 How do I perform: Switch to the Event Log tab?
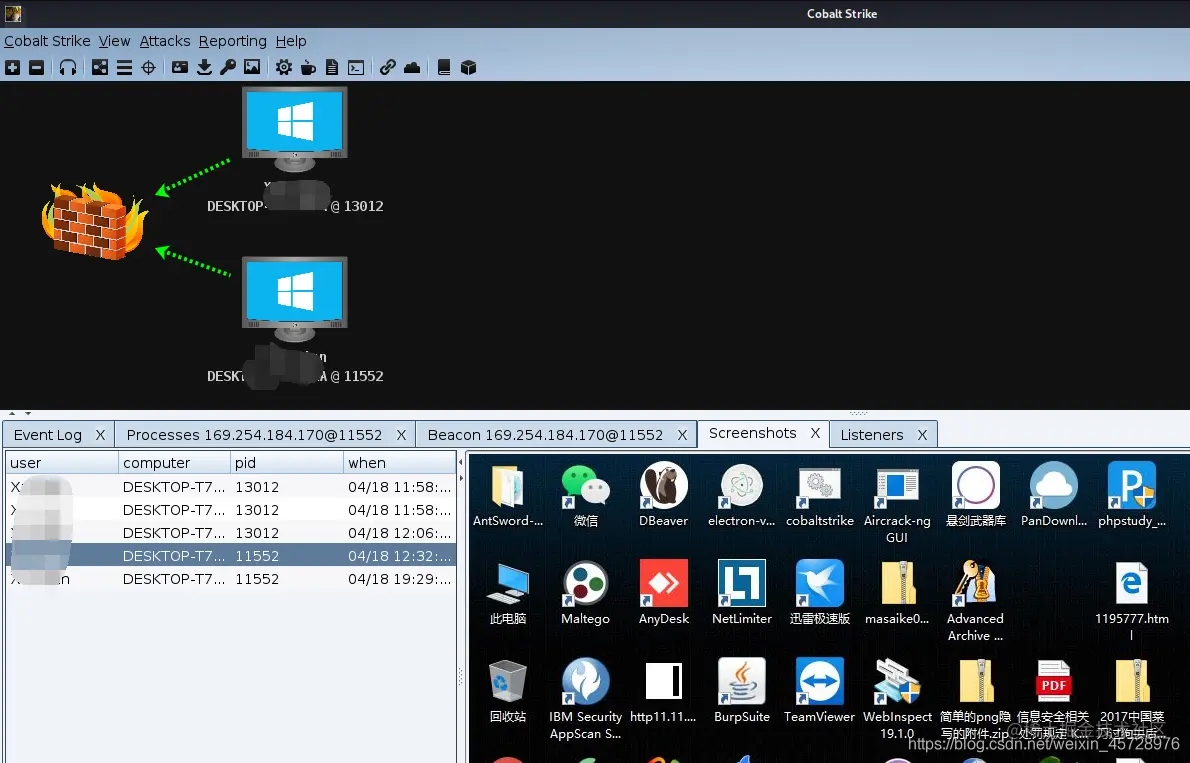pyautogui.click(x=48, y=435)
